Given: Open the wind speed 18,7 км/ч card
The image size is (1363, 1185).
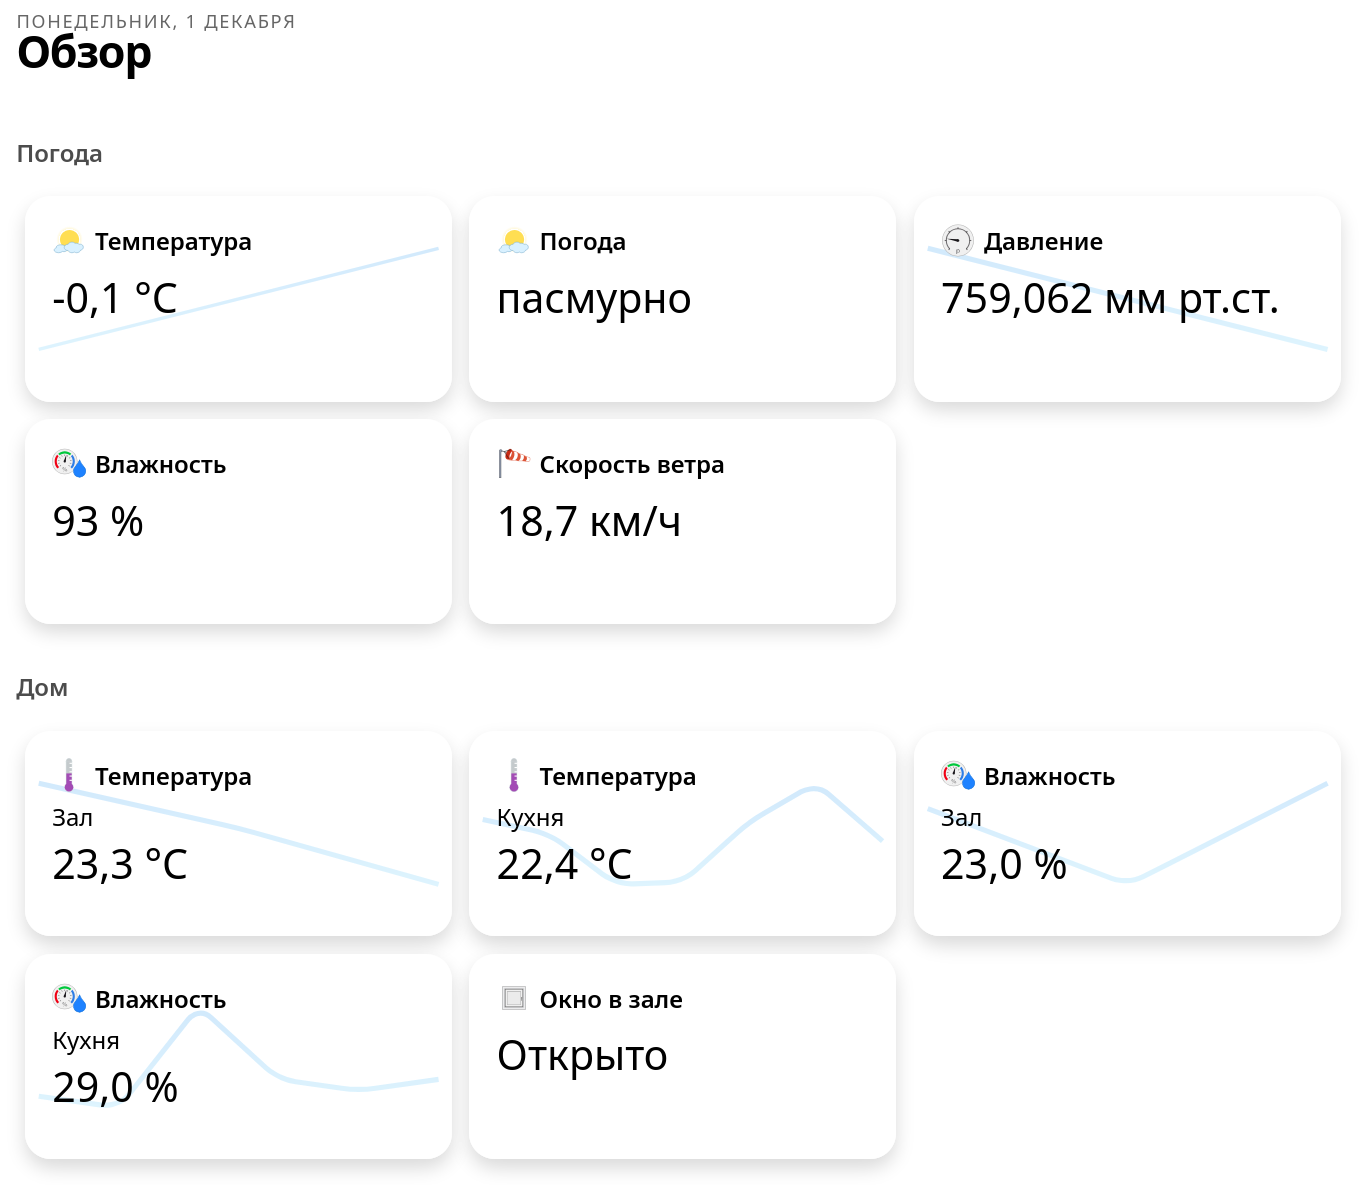Looking at the screenshot, I should (x=682, y=560).
